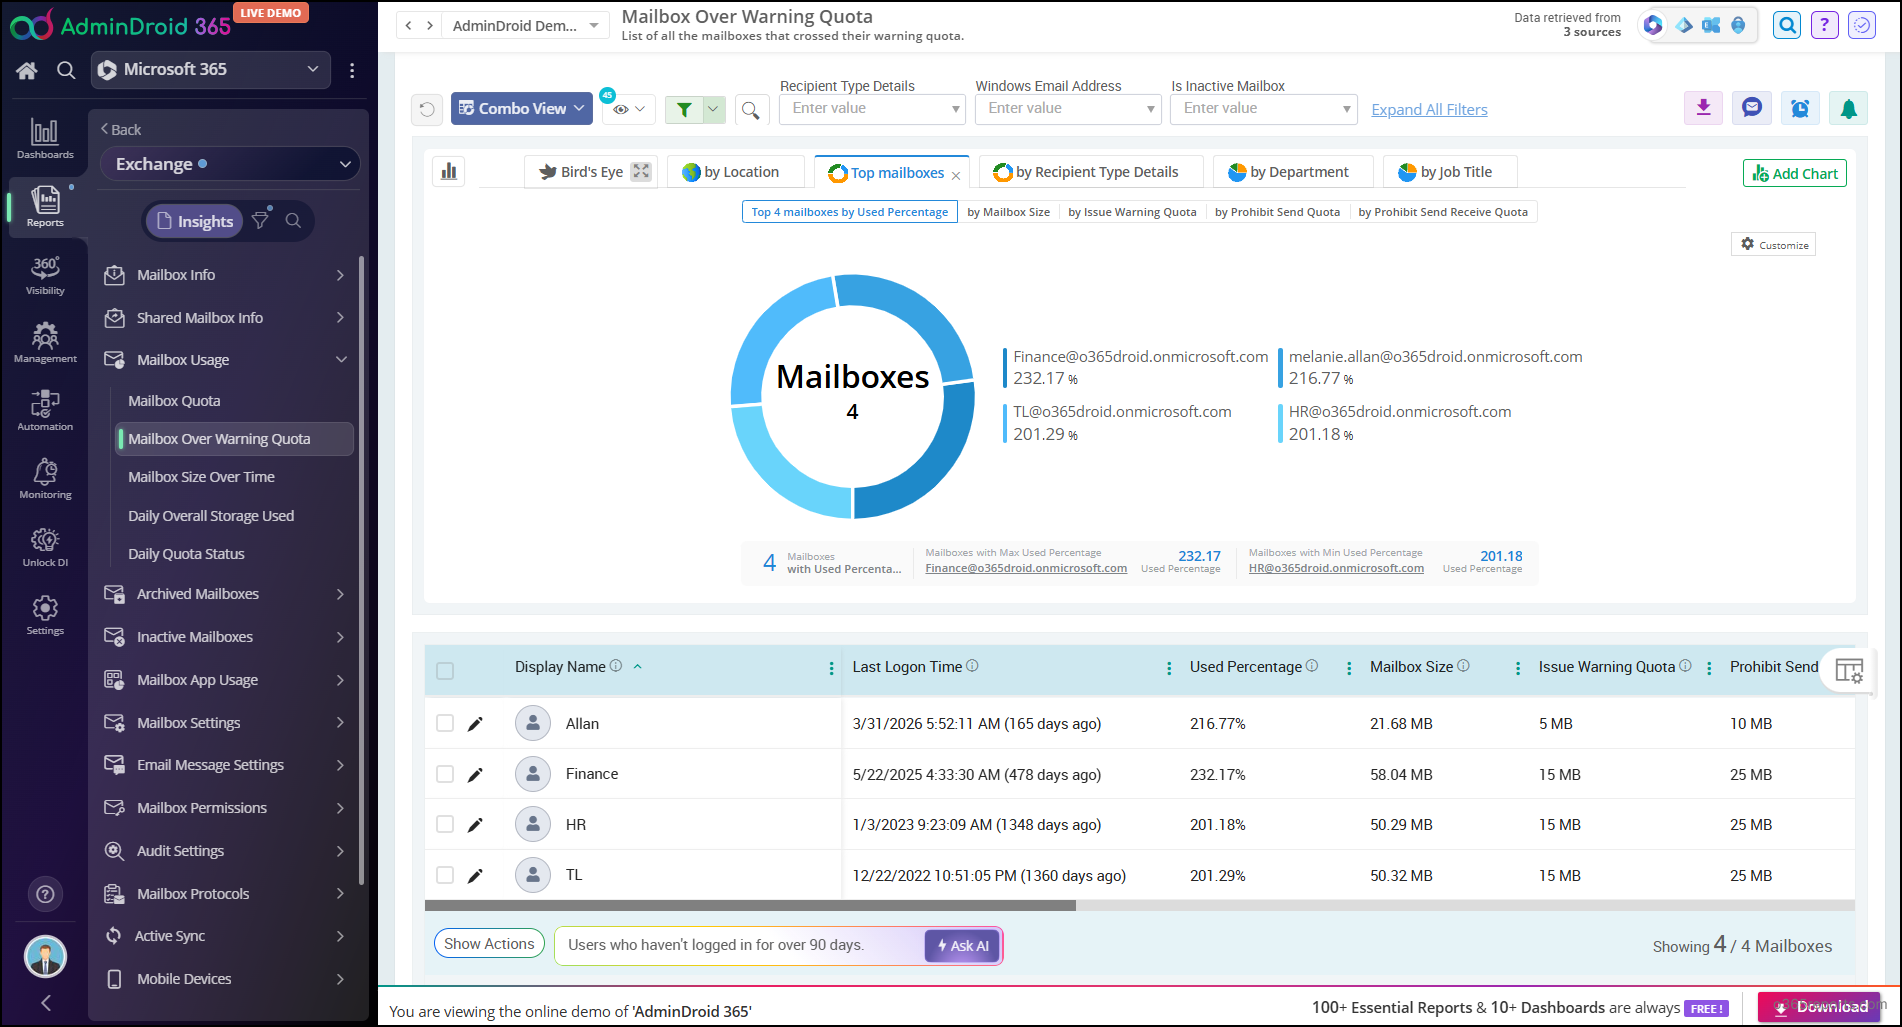This screenshot has height=1027, width=1902.
Task: Toggle the eye visibility dropdown
Action: 629,109
